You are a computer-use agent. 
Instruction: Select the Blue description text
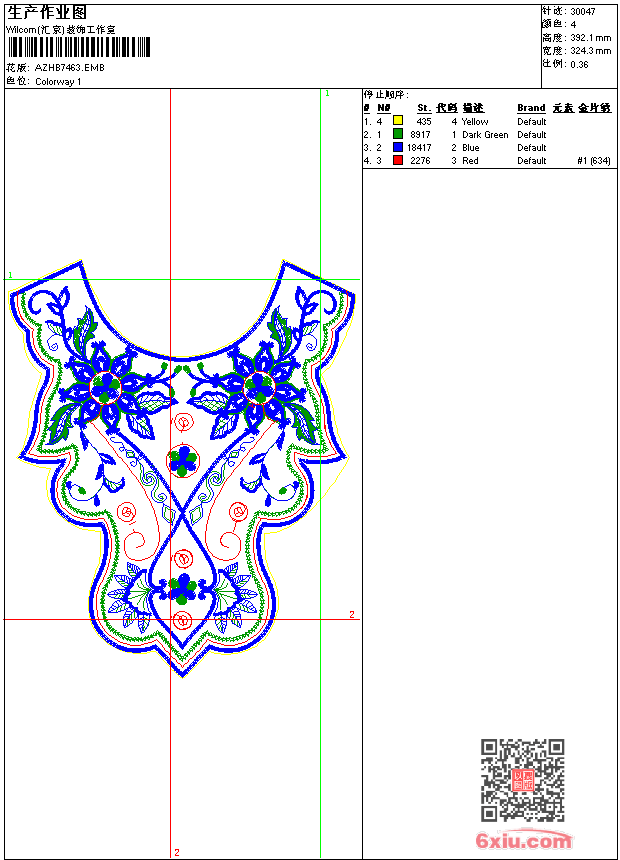(x=471, y=148)
